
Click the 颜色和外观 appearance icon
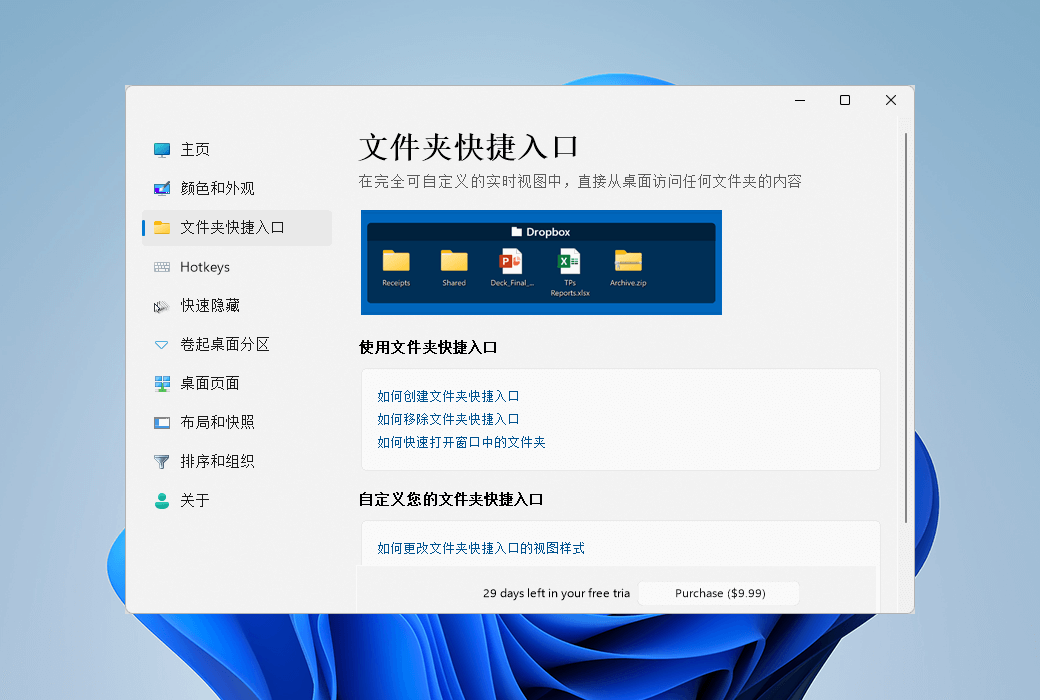click(162, 189)
